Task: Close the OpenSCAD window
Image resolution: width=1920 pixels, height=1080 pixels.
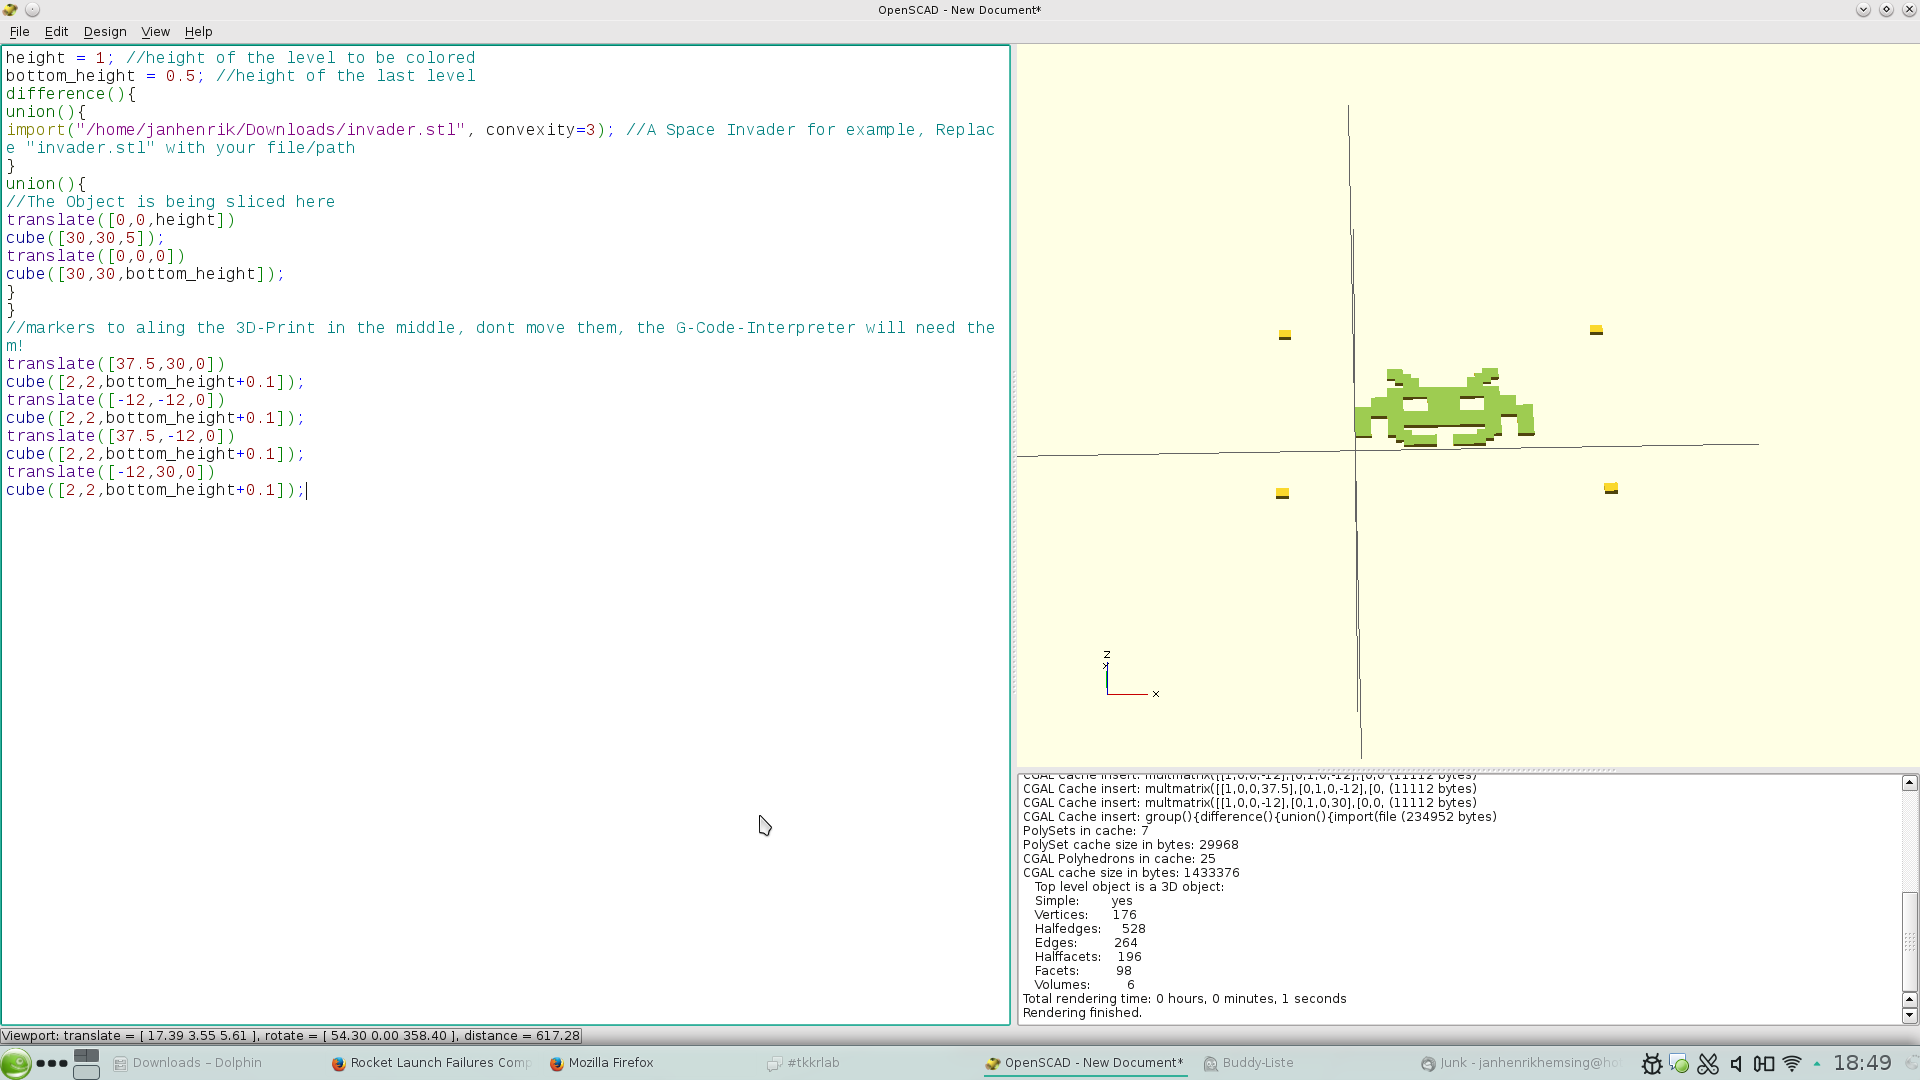Action: click(x=1909, y=10)
